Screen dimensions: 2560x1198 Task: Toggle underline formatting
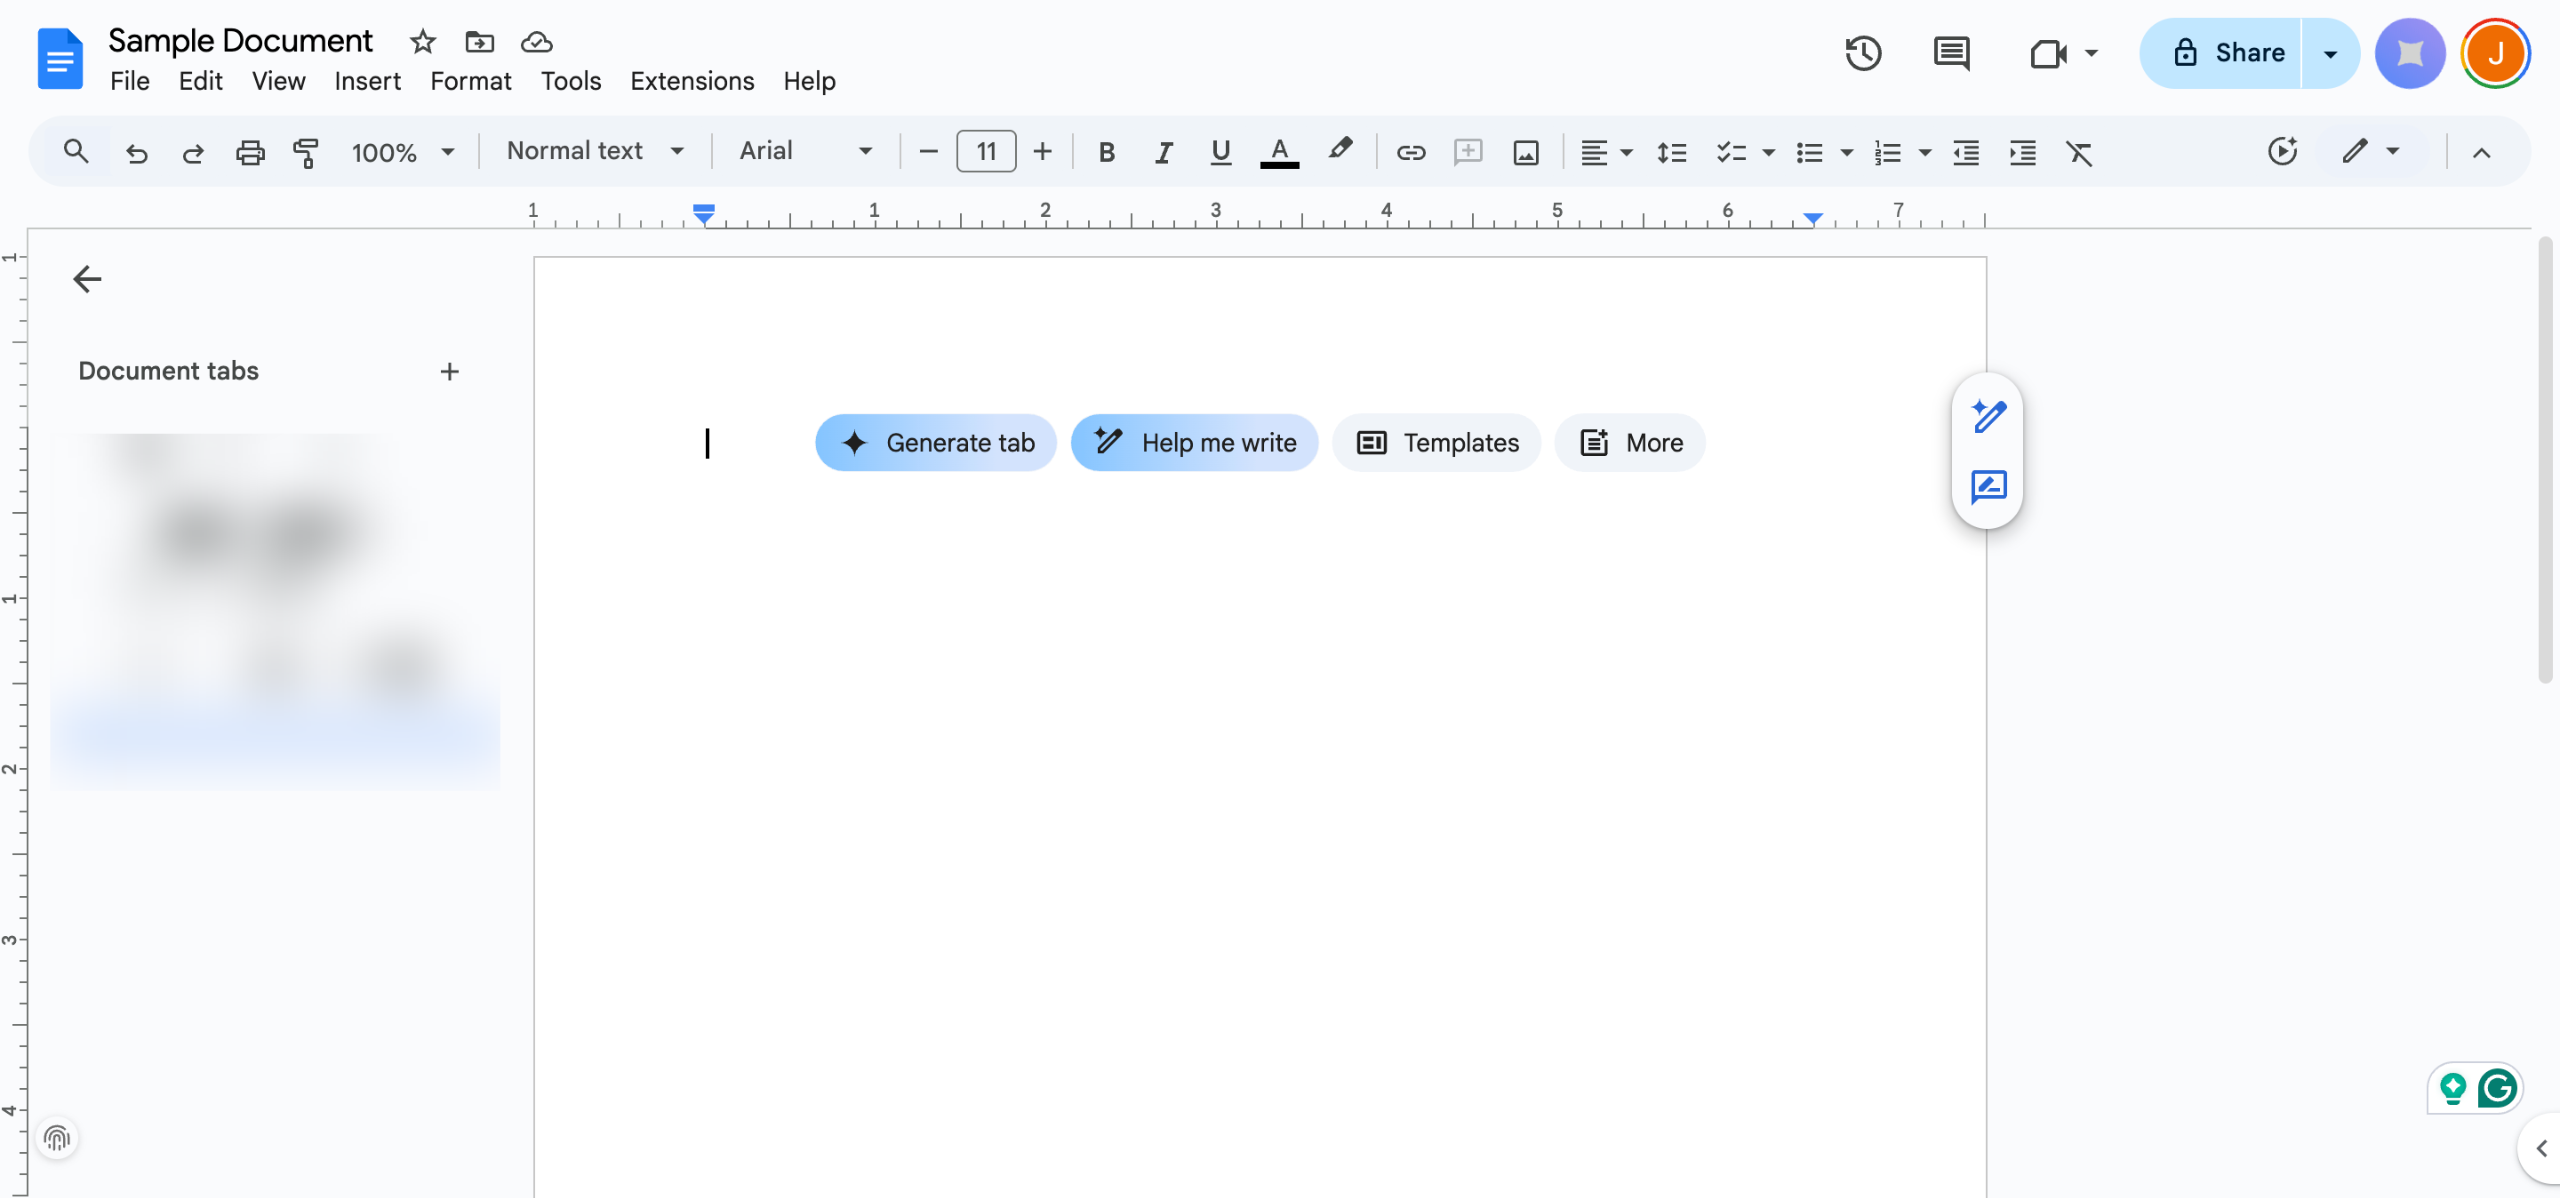(1220, 152)
